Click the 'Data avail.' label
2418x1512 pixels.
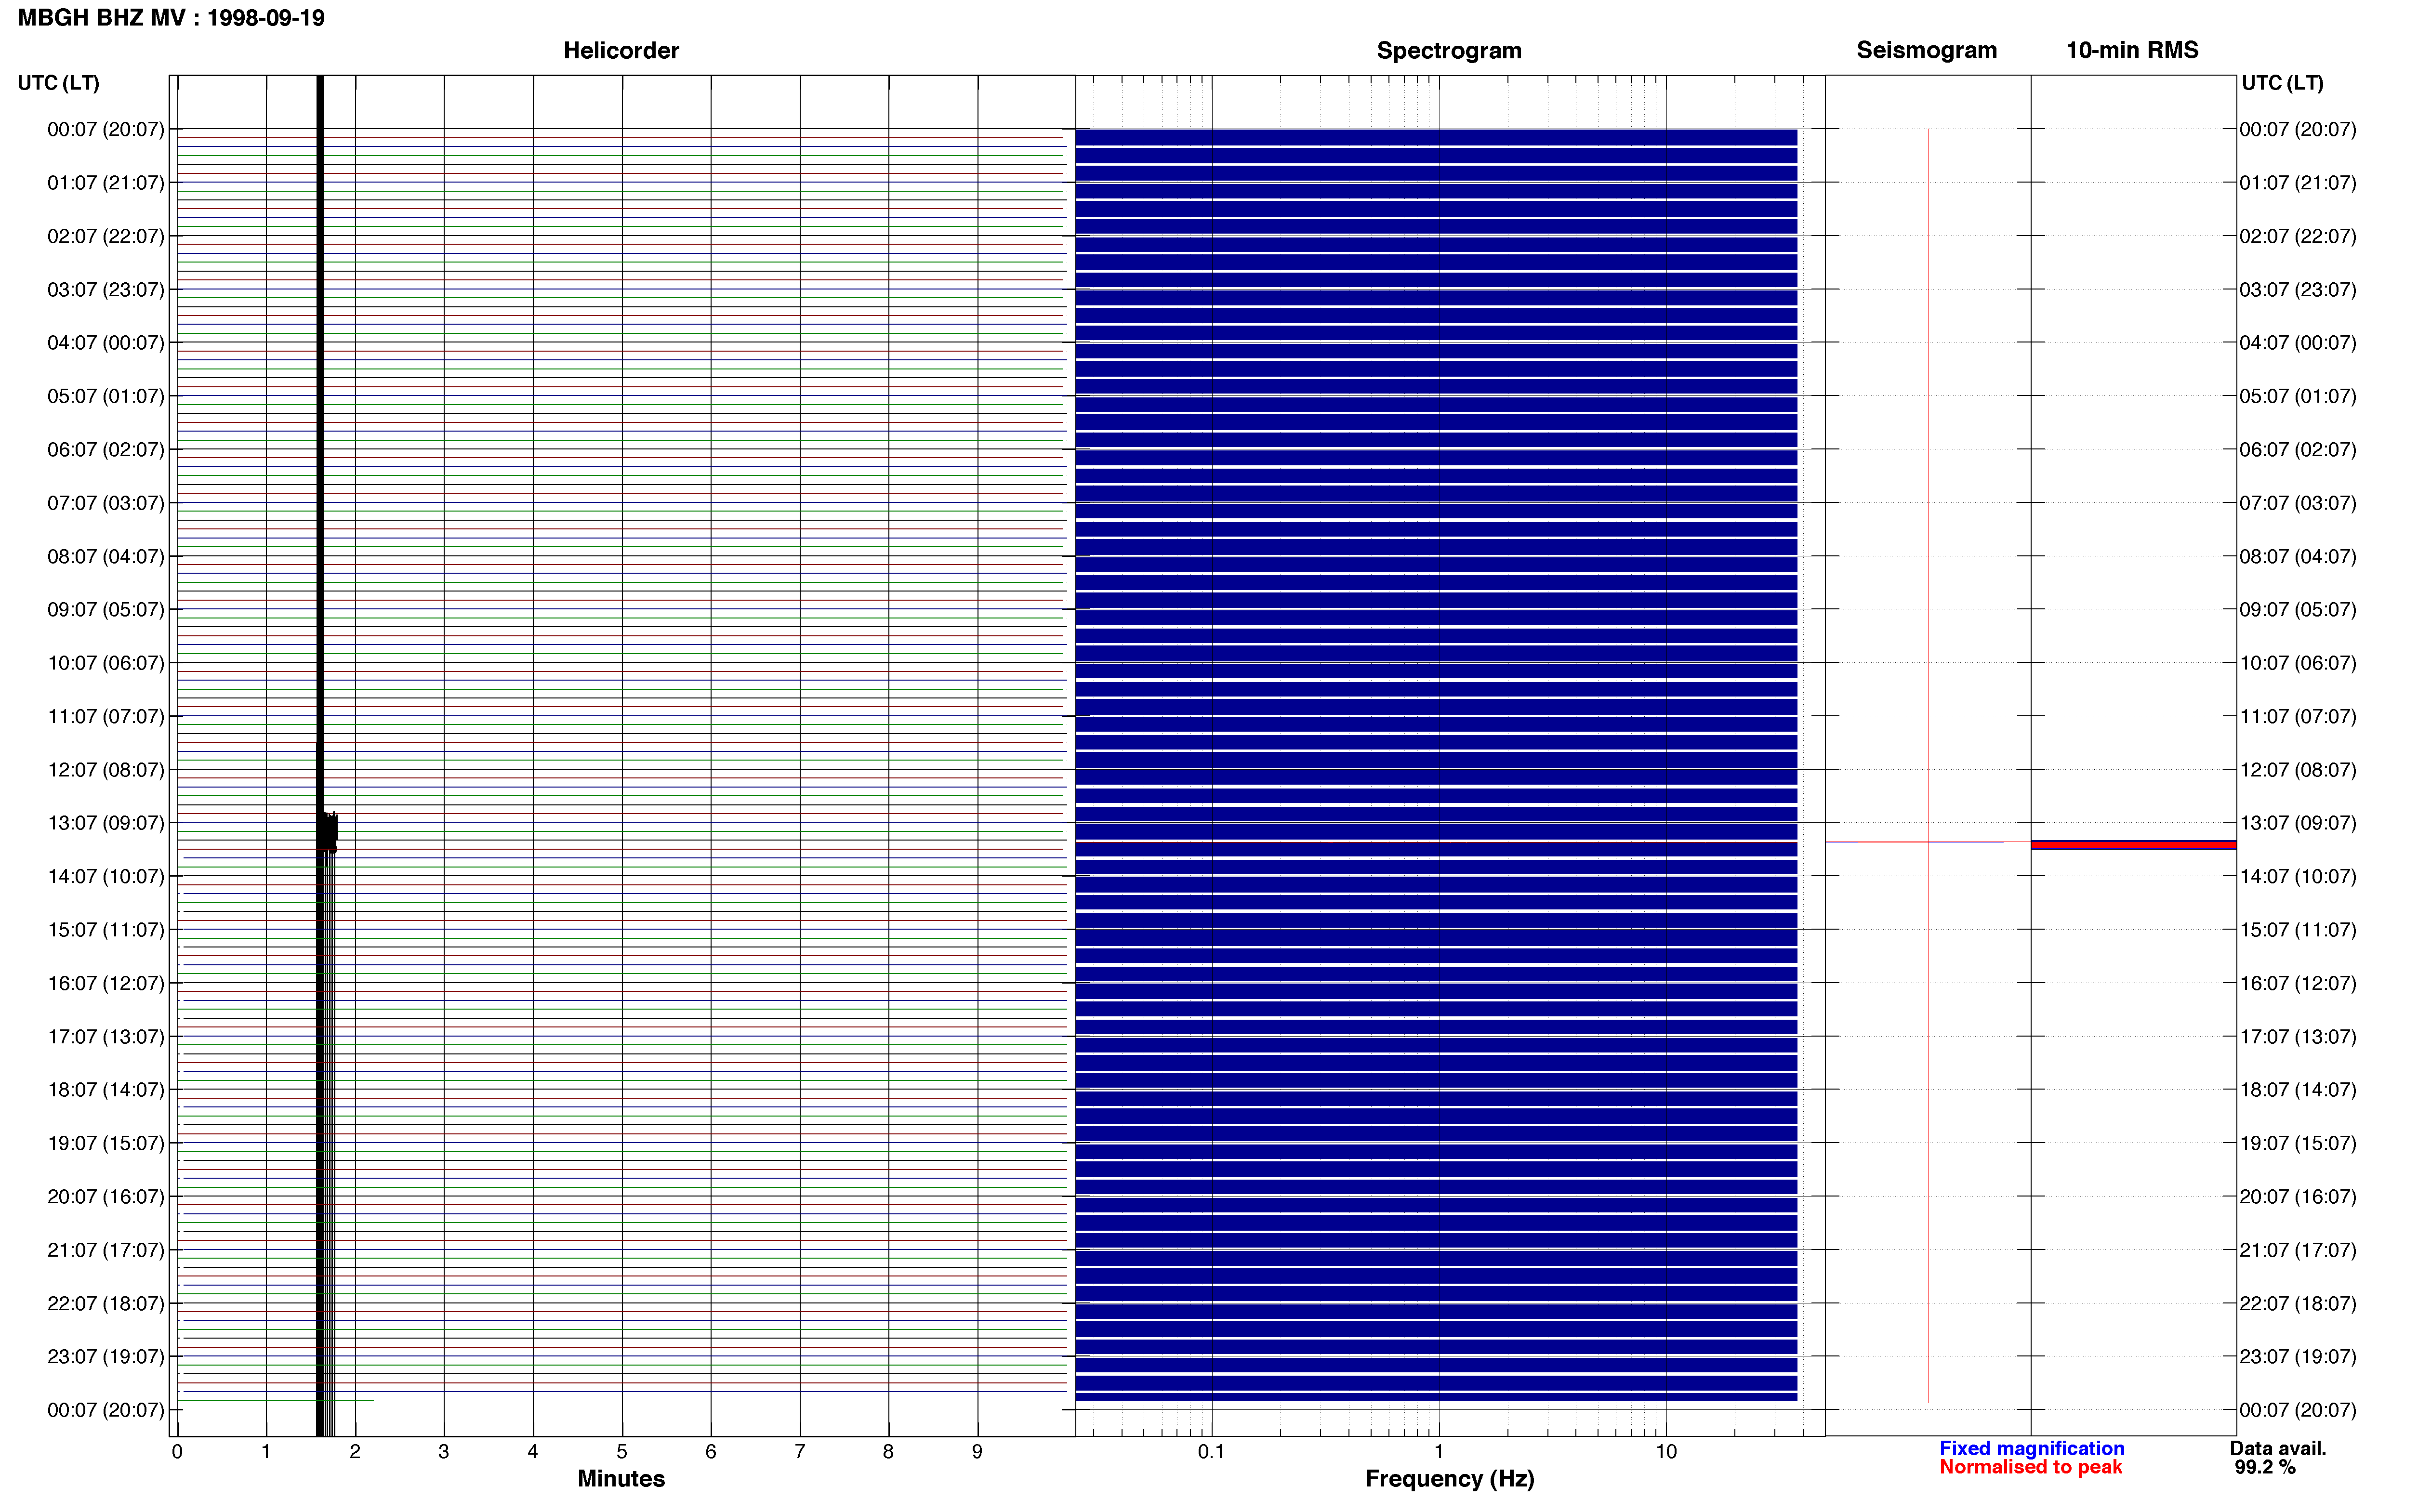pos(2278,1448)
